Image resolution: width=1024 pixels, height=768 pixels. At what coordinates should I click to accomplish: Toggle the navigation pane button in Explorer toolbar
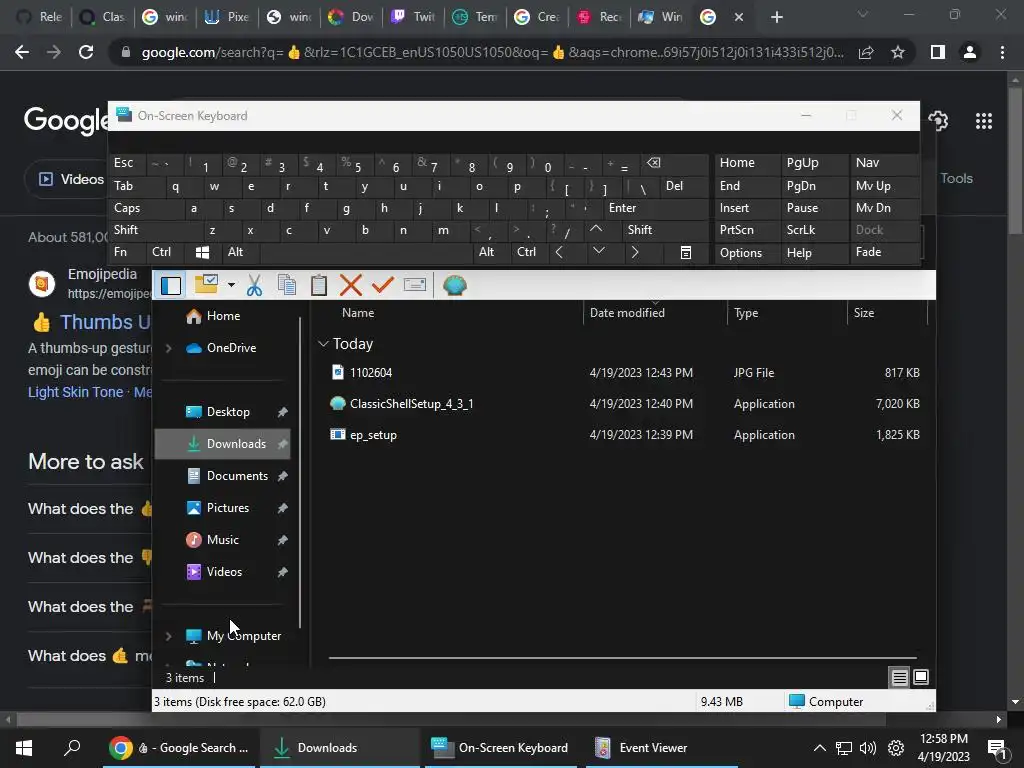pos(170,285)
